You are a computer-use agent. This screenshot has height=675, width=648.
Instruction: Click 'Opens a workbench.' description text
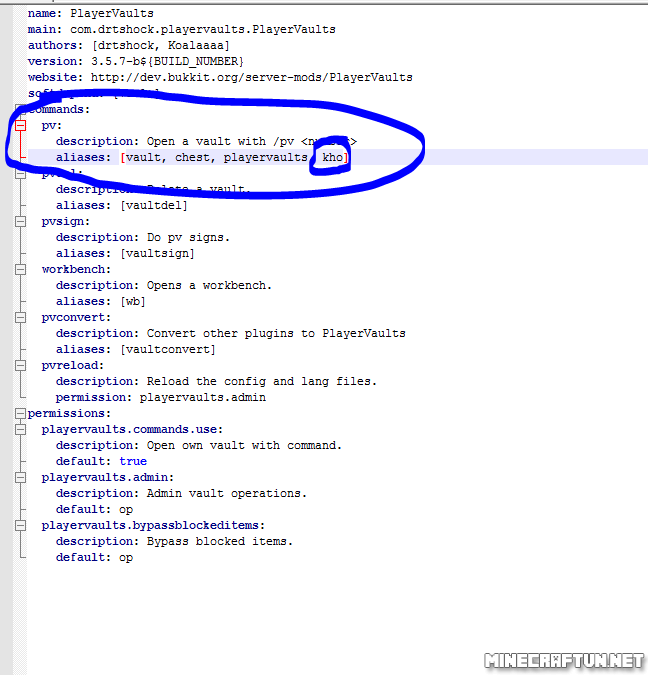point(209,285)
